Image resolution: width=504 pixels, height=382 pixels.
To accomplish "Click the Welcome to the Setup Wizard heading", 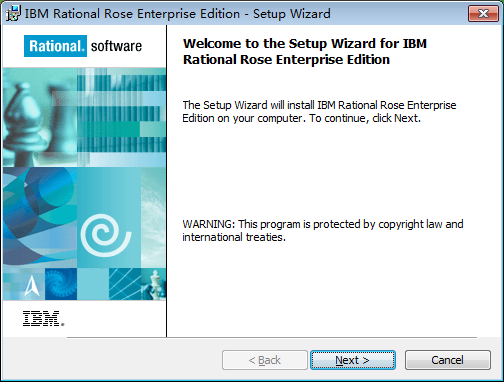I will (305, 52).
